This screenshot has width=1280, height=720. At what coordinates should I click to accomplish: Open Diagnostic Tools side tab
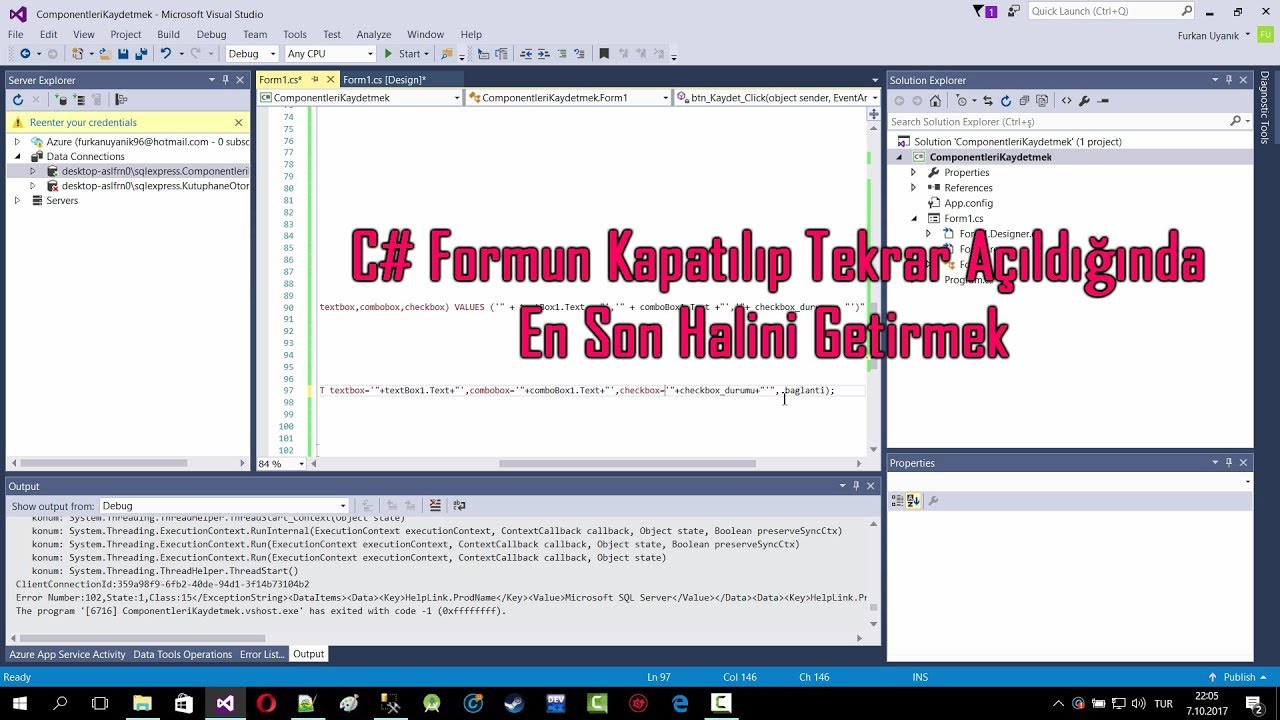tap(1265, 109)
